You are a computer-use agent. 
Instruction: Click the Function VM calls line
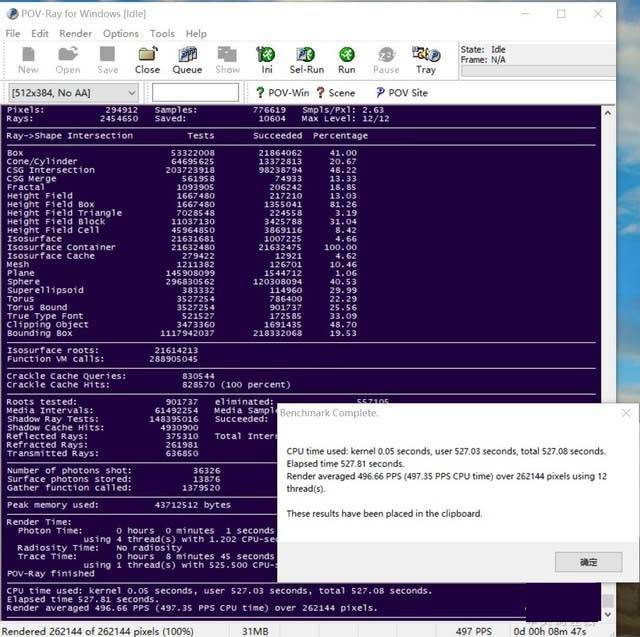pyautogui.click(x=102, y=359)
